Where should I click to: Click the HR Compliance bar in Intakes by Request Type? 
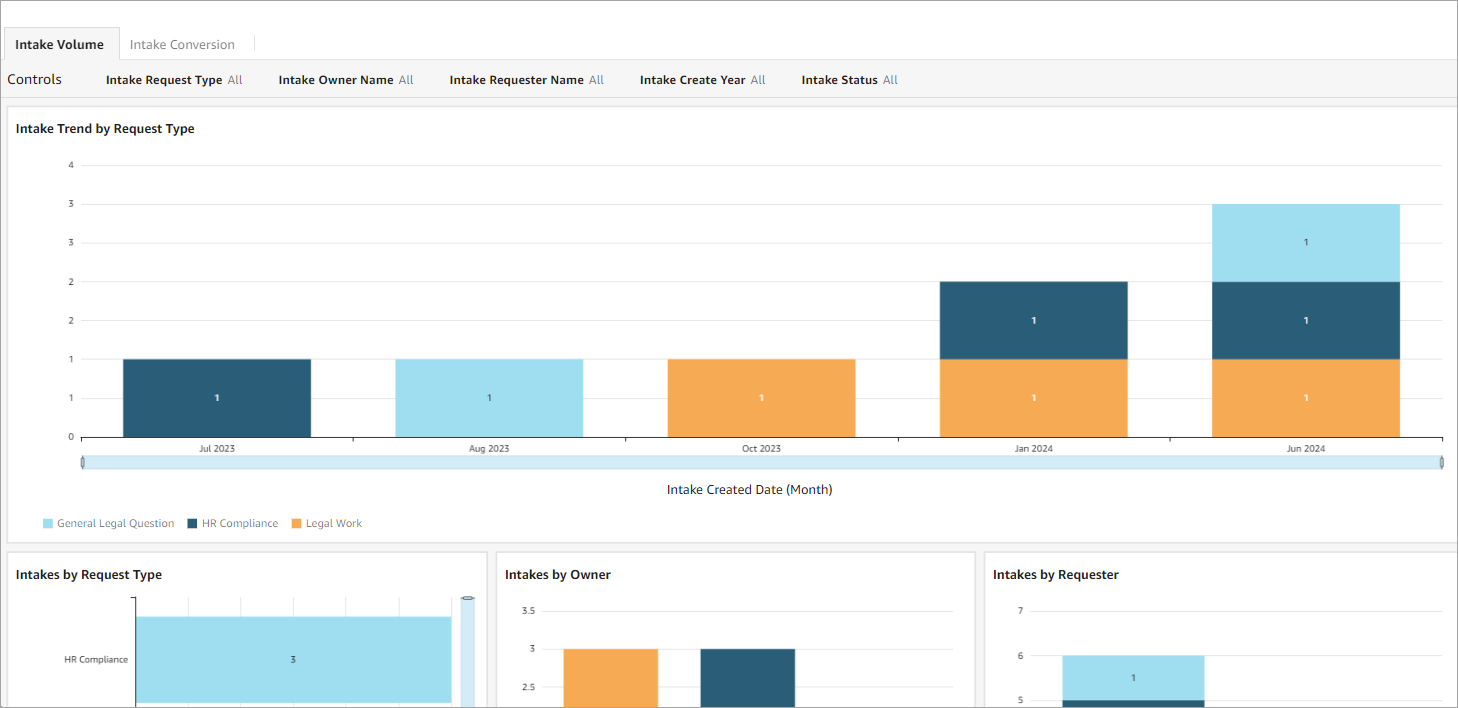(x=294, y=659)
